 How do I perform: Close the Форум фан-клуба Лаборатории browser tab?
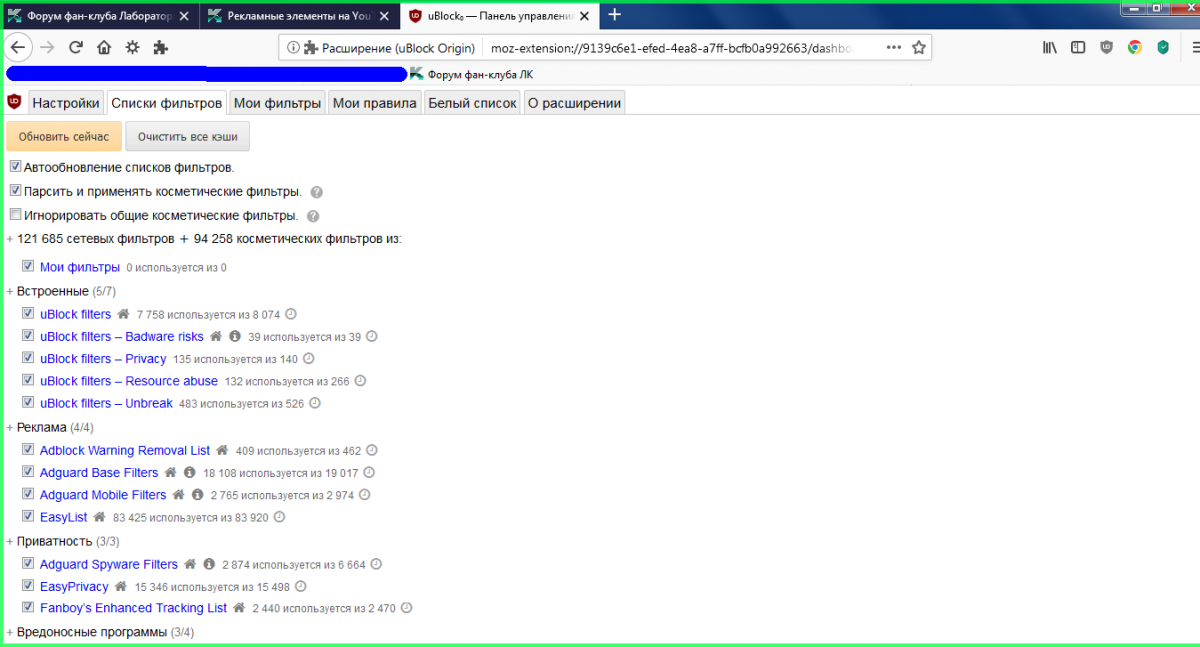coord(183,14)
